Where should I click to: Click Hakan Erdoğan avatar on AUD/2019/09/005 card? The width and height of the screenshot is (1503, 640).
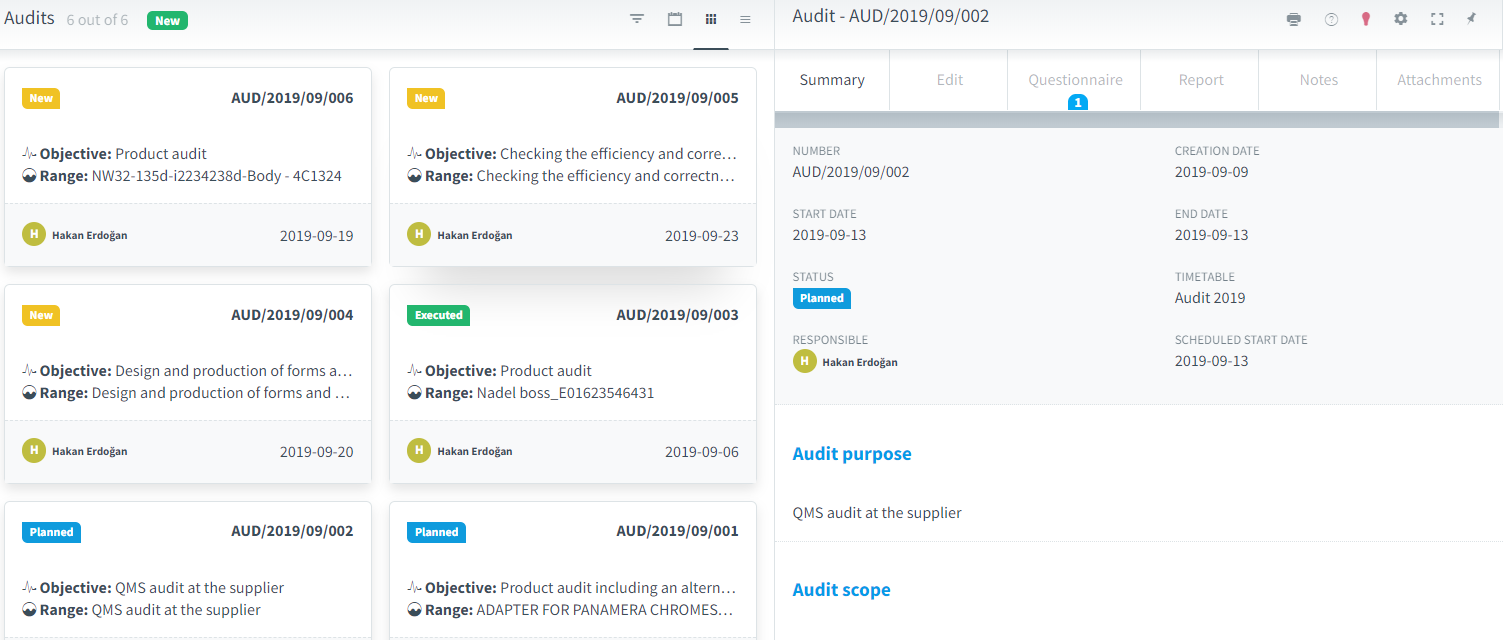[x=419, y=234]
